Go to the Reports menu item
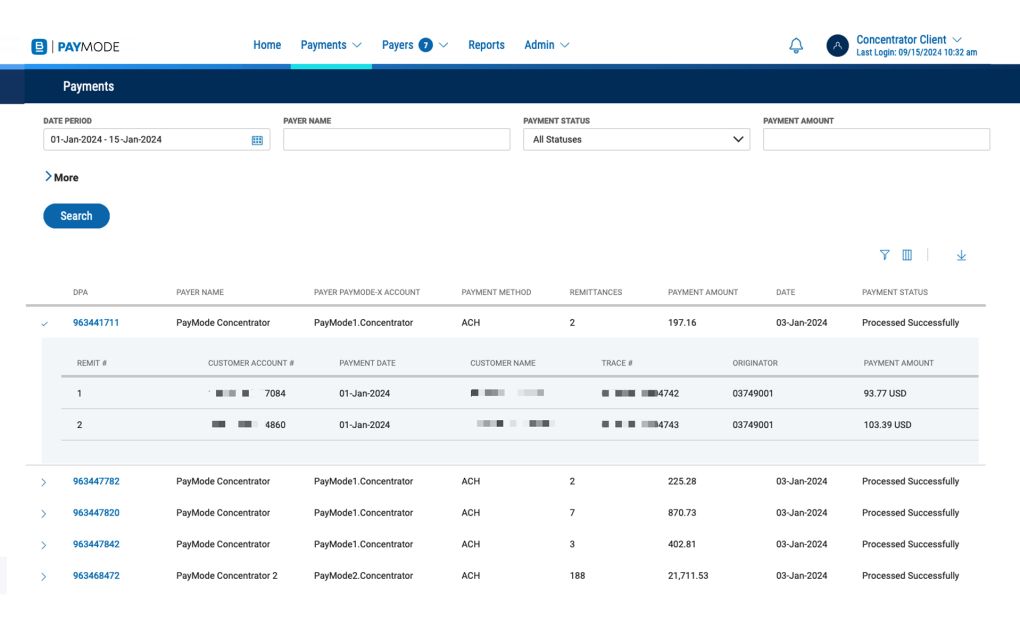Screen dimensions: 1020x638 (486, 45)
